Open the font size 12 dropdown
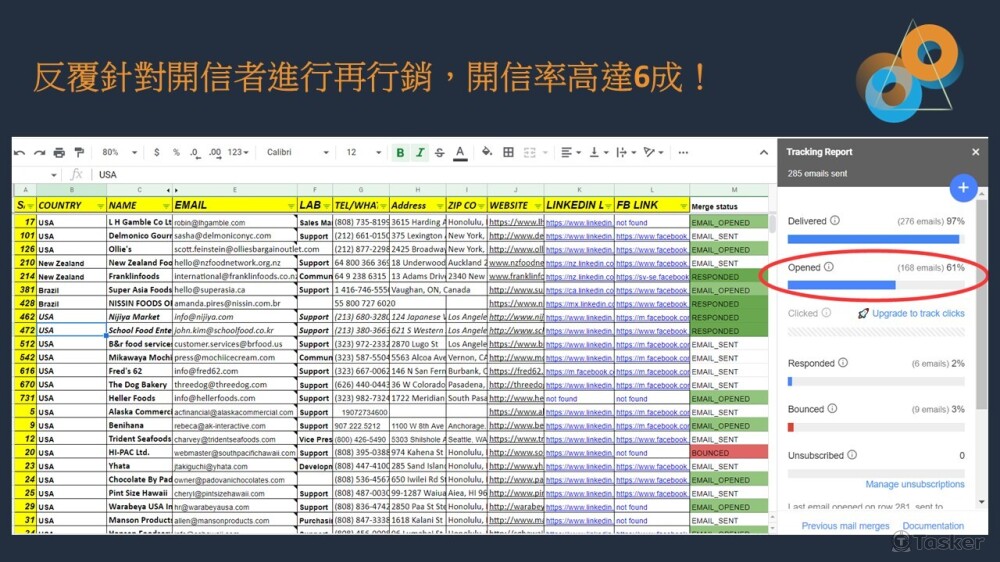1000x562 pixels. [x=363, y=152]
